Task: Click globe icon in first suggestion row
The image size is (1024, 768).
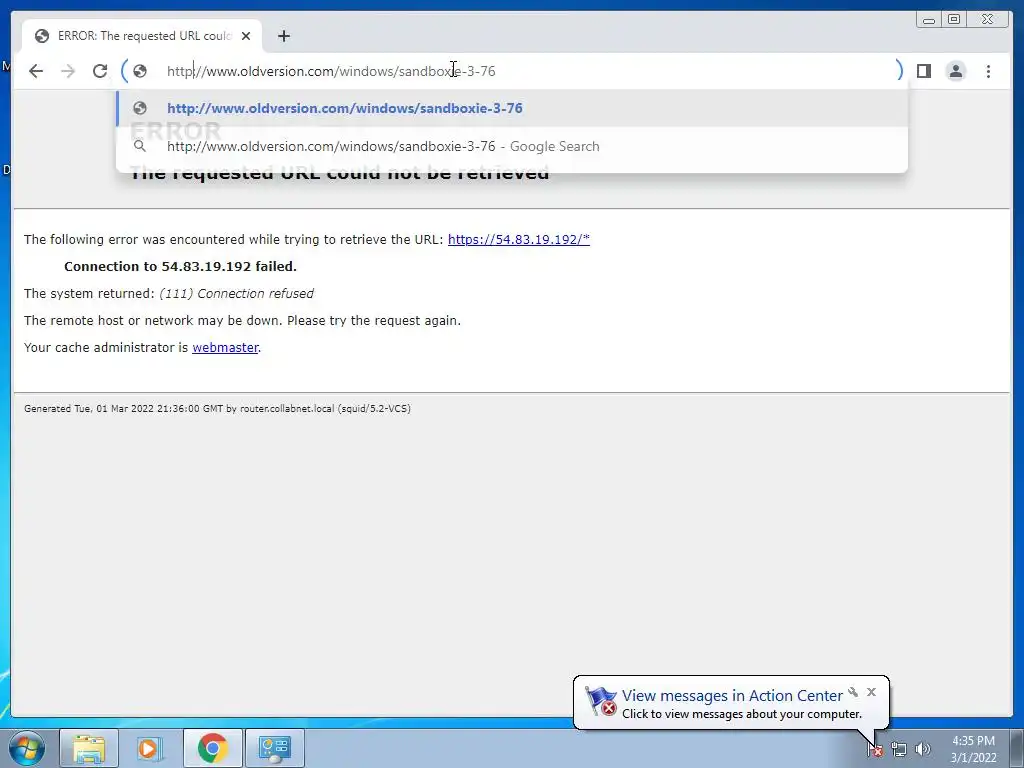Action: point(140,108)
